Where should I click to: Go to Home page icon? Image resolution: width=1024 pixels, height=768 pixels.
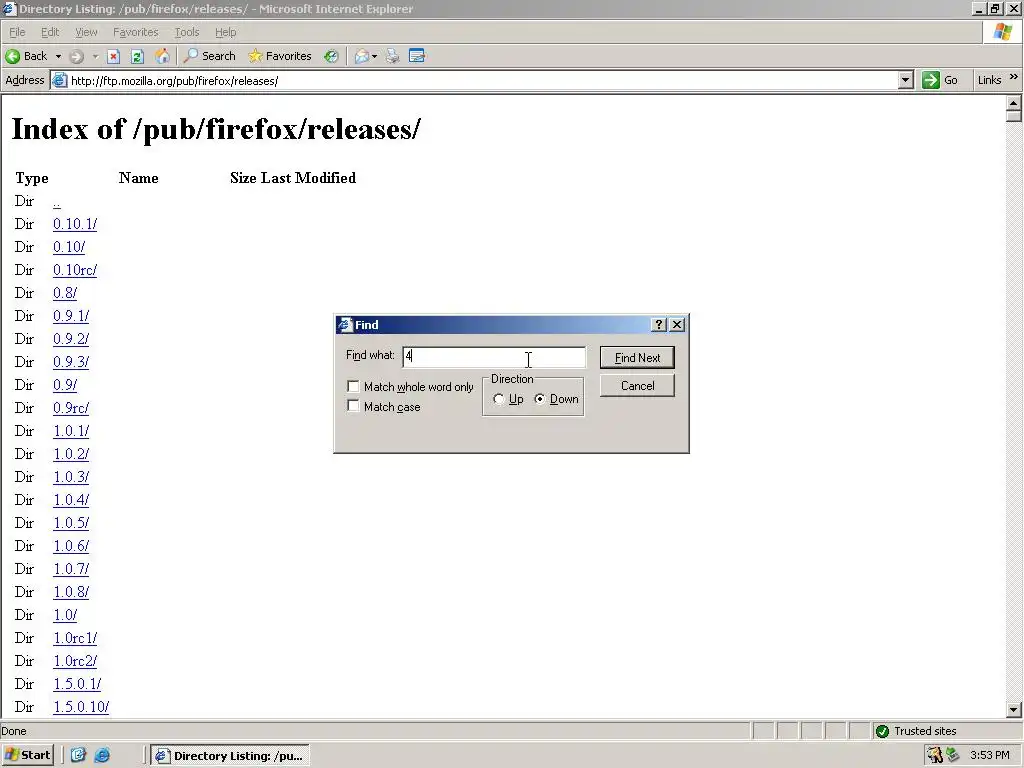coord(162,56)
